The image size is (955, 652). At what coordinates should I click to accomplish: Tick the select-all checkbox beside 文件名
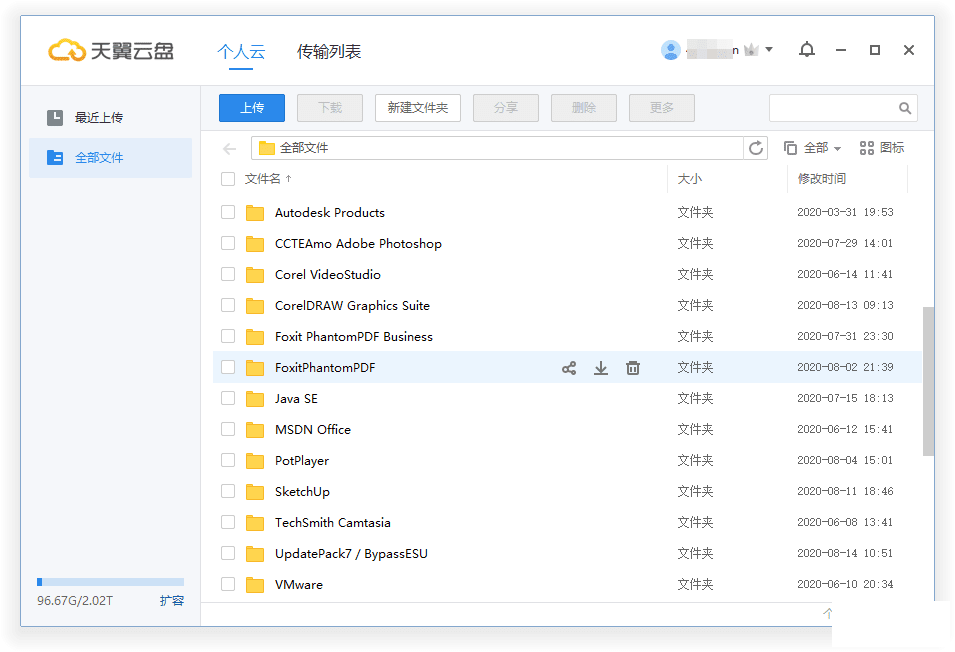click(228, 179)
